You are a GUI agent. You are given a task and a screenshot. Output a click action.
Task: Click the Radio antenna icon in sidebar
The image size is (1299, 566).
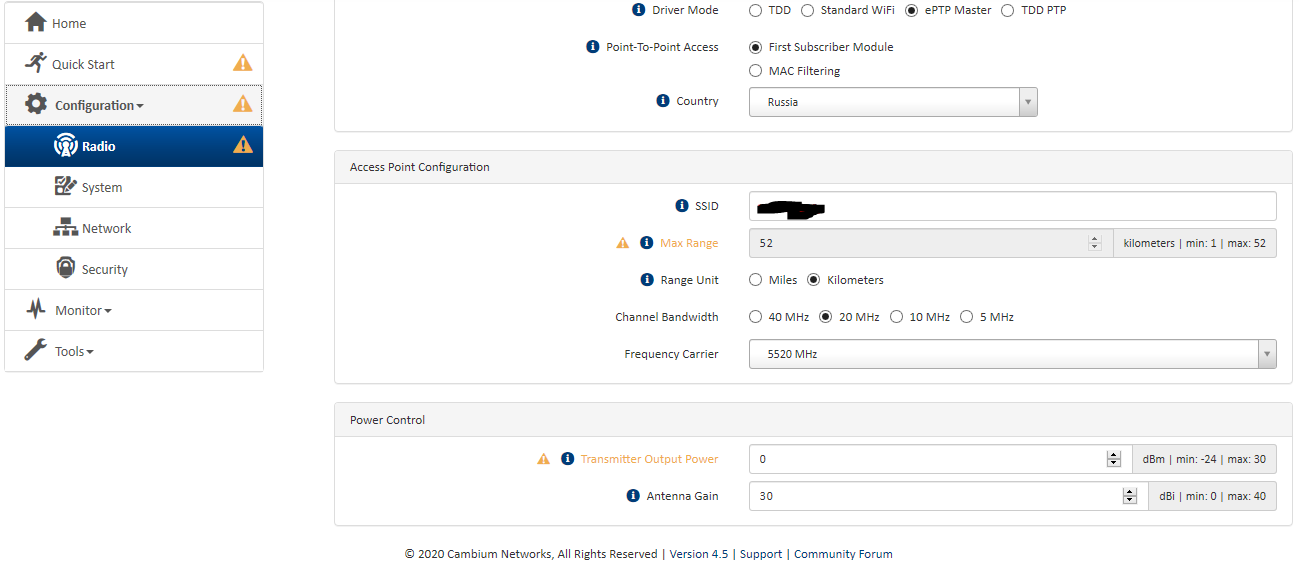point(65,146)
